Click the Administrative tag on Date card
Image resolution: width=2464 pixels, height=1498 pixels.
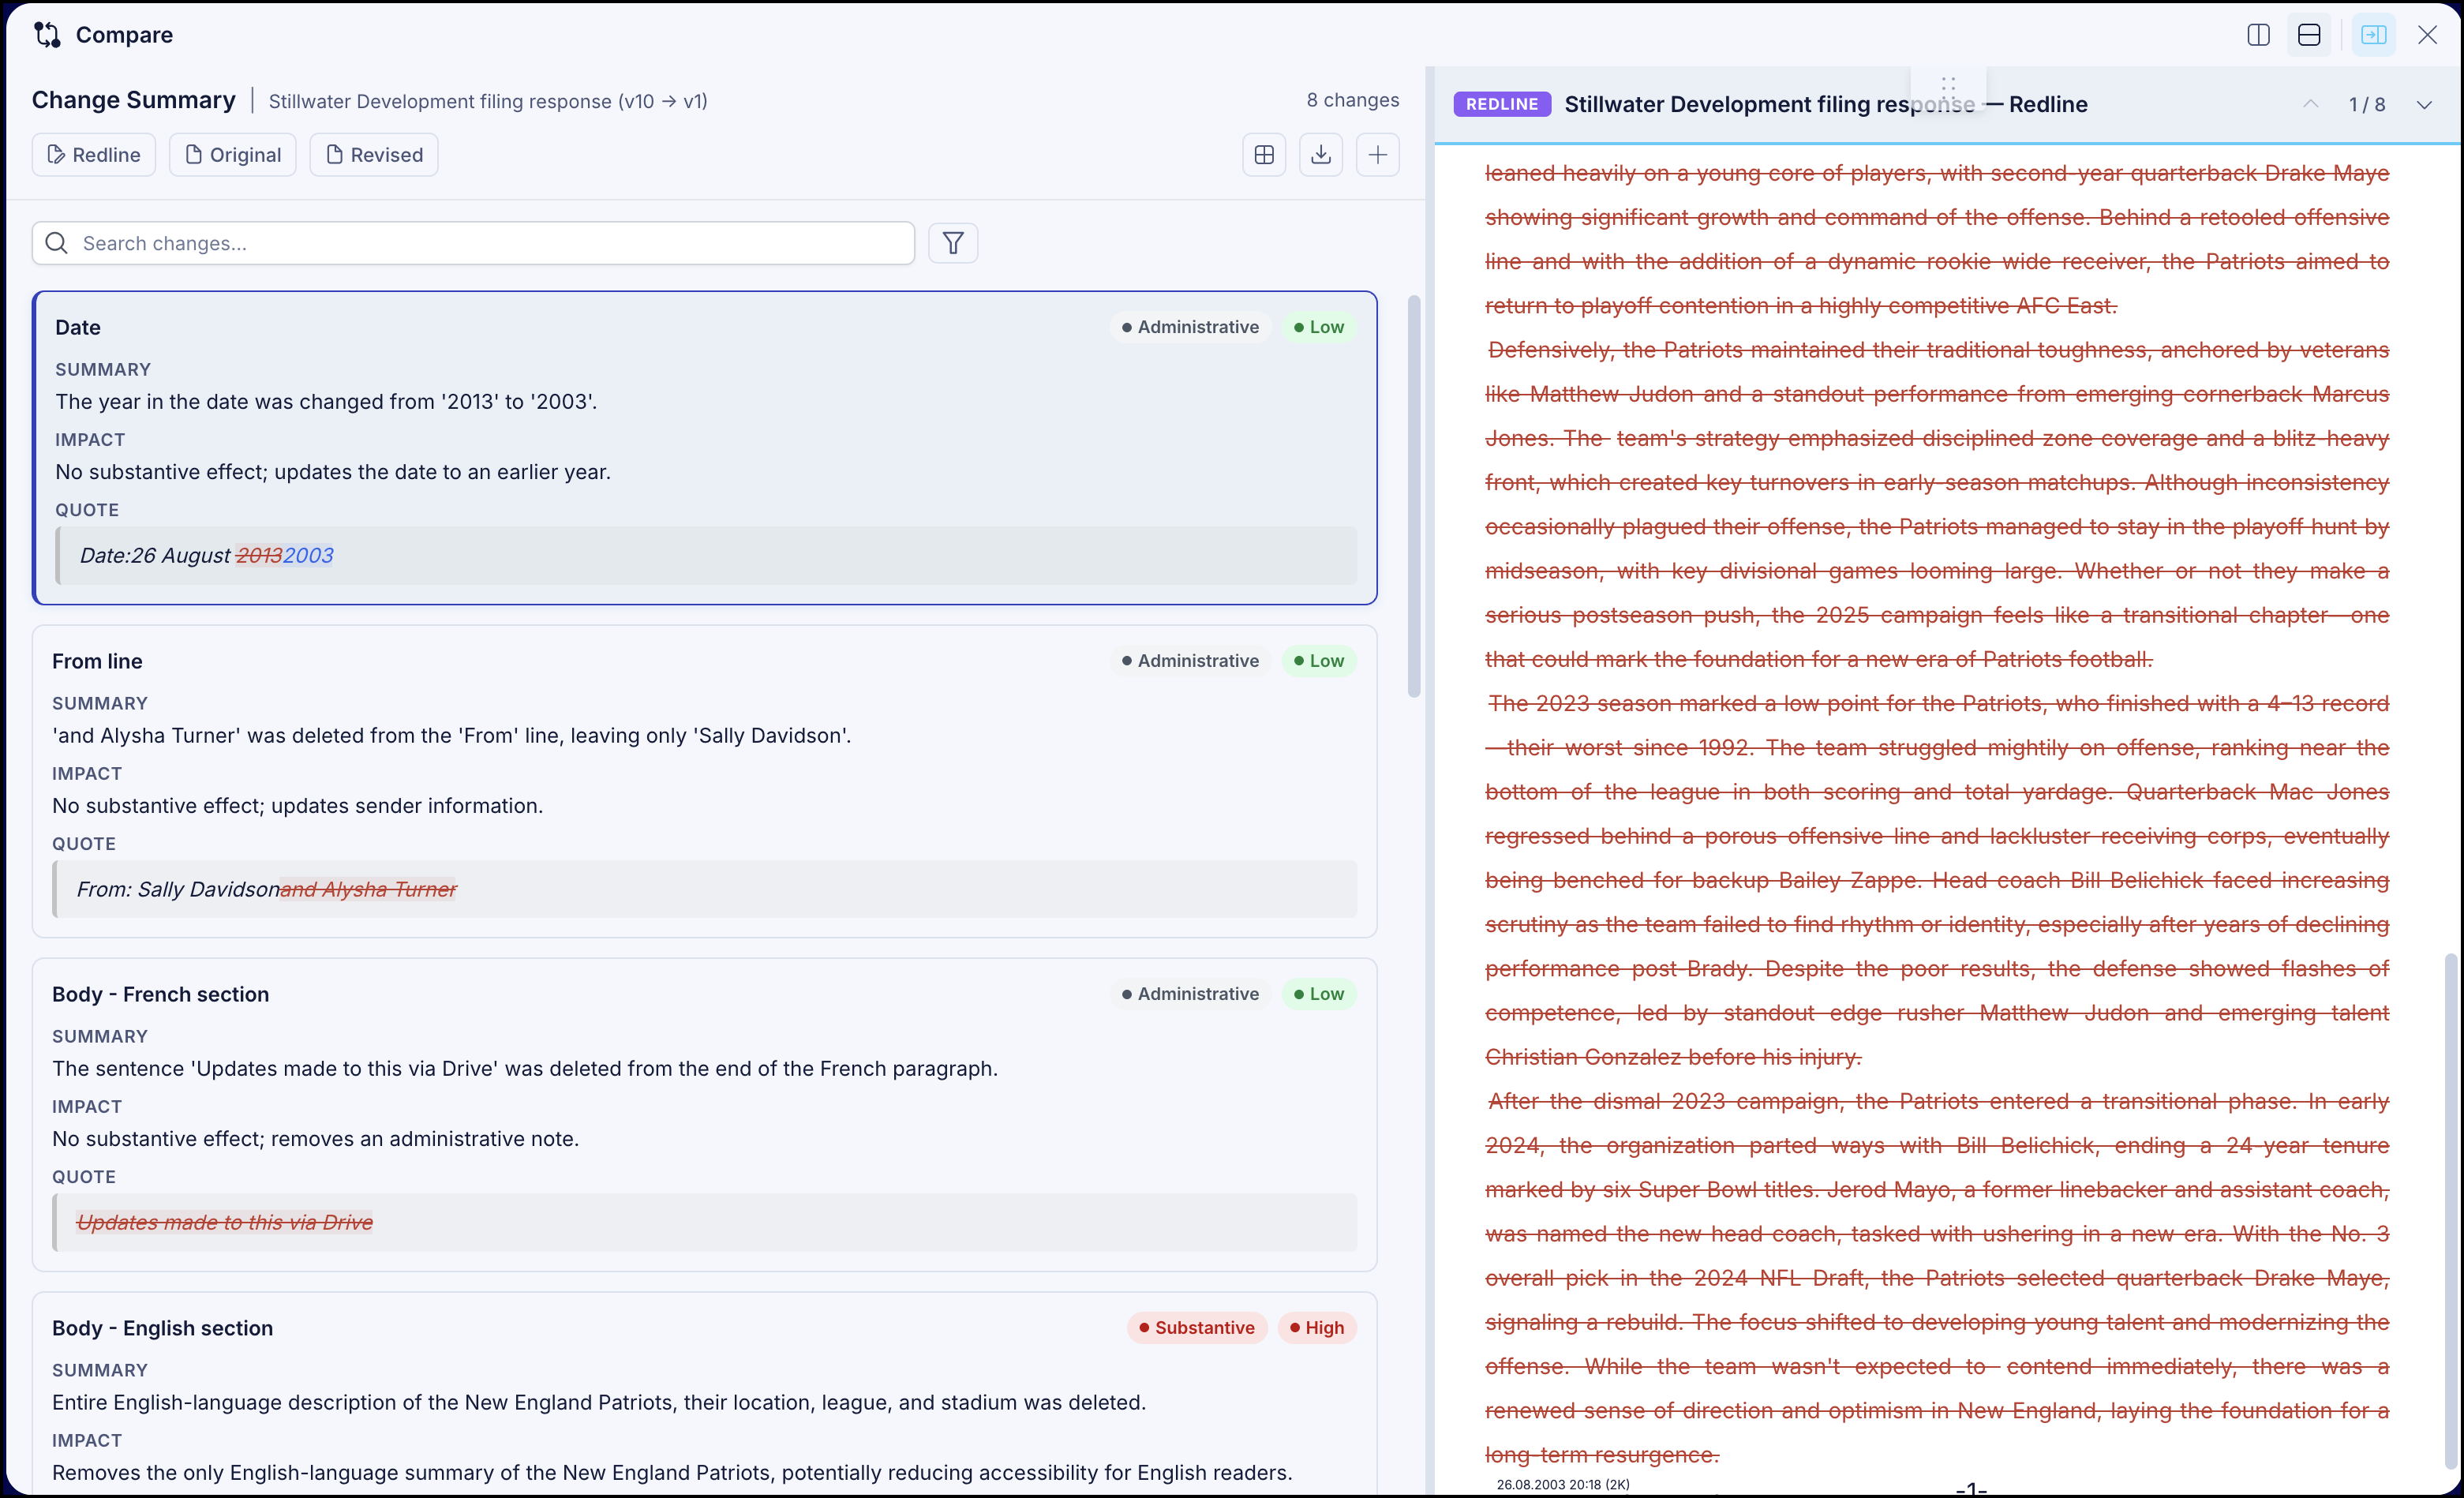[1190, 327]
